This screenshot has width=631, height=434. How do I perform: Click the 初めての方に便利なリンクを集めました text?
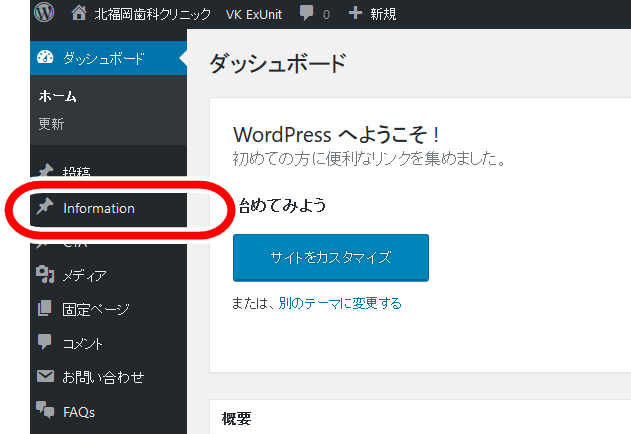click(369, 159)
